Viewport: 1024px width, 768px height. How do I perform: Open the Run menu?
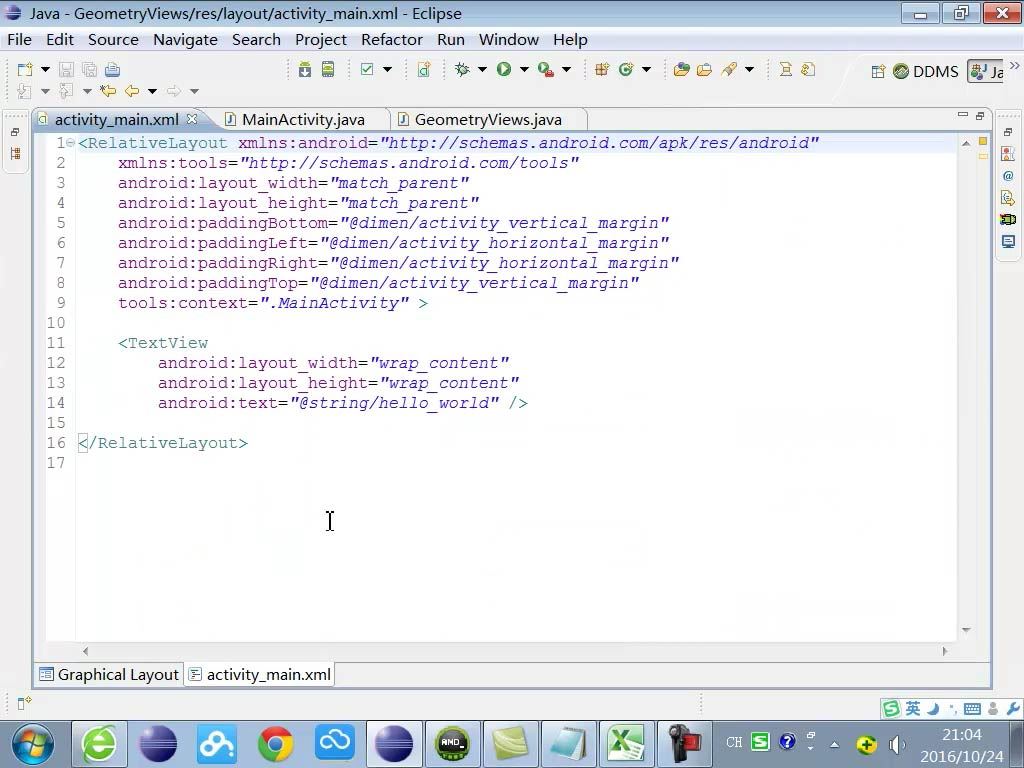coord(451,40)
